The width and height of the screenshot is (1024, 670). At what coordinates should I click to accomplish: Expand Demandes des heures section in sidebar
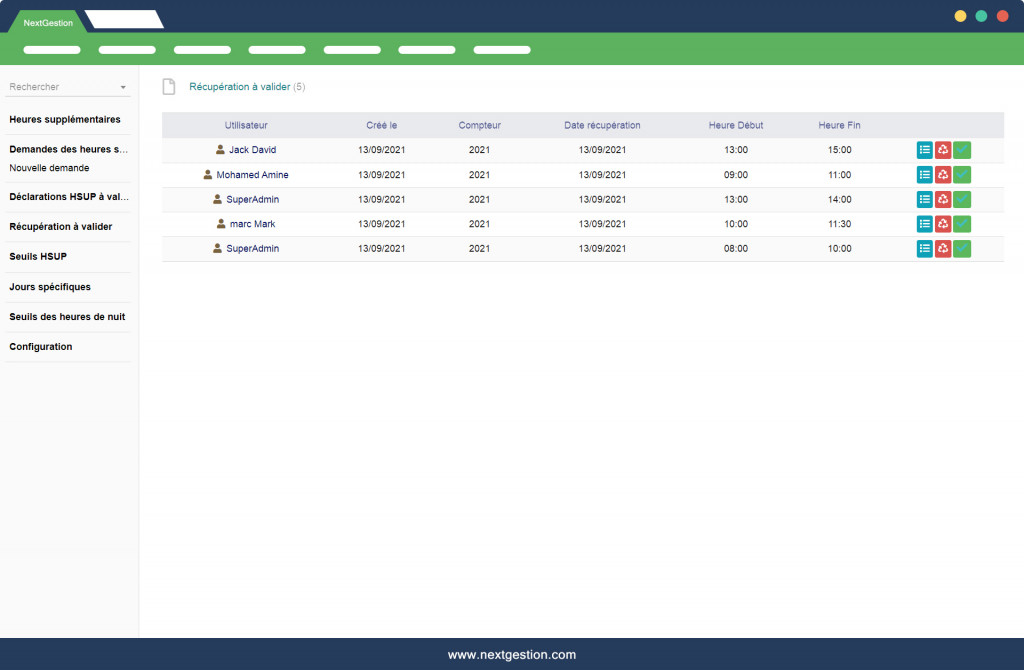[x=69, y=149]
